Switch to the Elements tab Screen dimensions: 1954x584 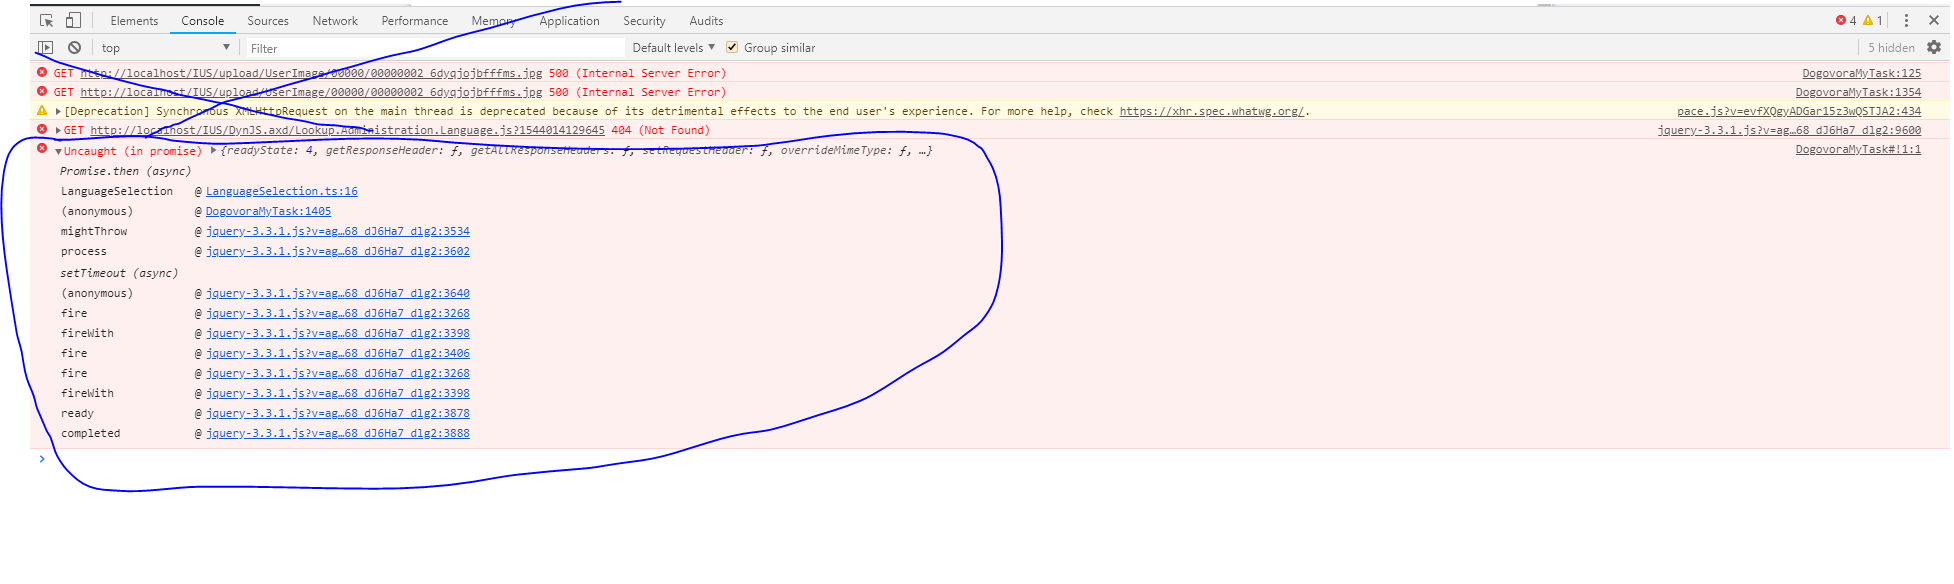(134, 20)
